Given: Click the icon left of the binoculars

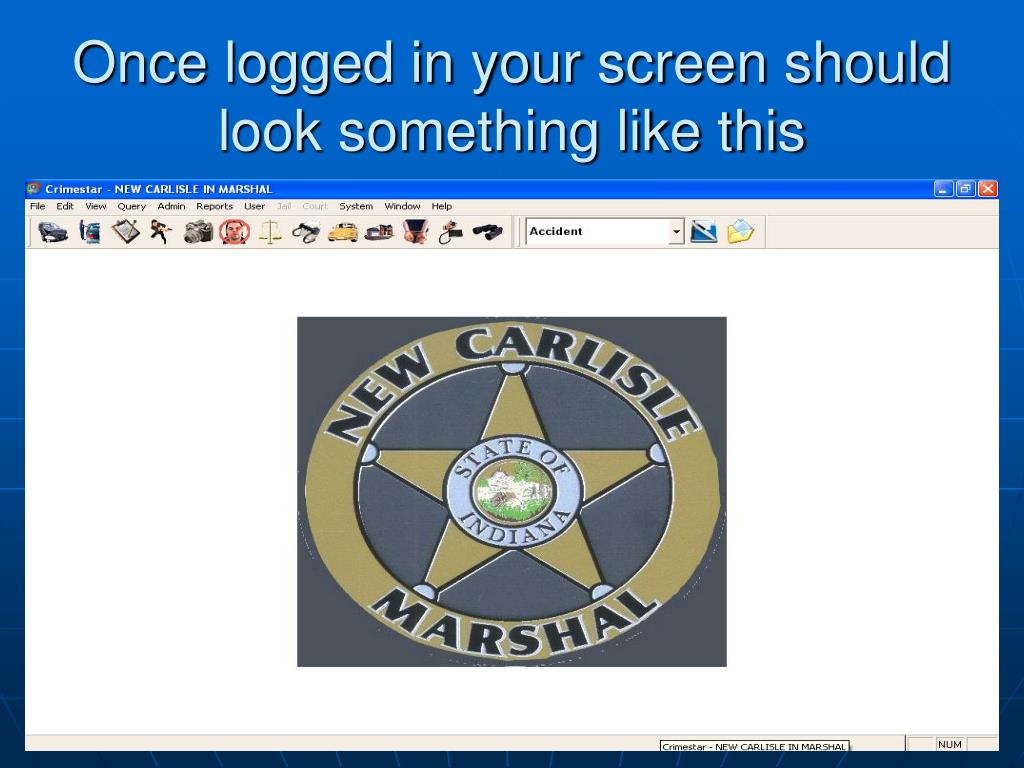Looking at the screenshot, I should pos(451,232).
